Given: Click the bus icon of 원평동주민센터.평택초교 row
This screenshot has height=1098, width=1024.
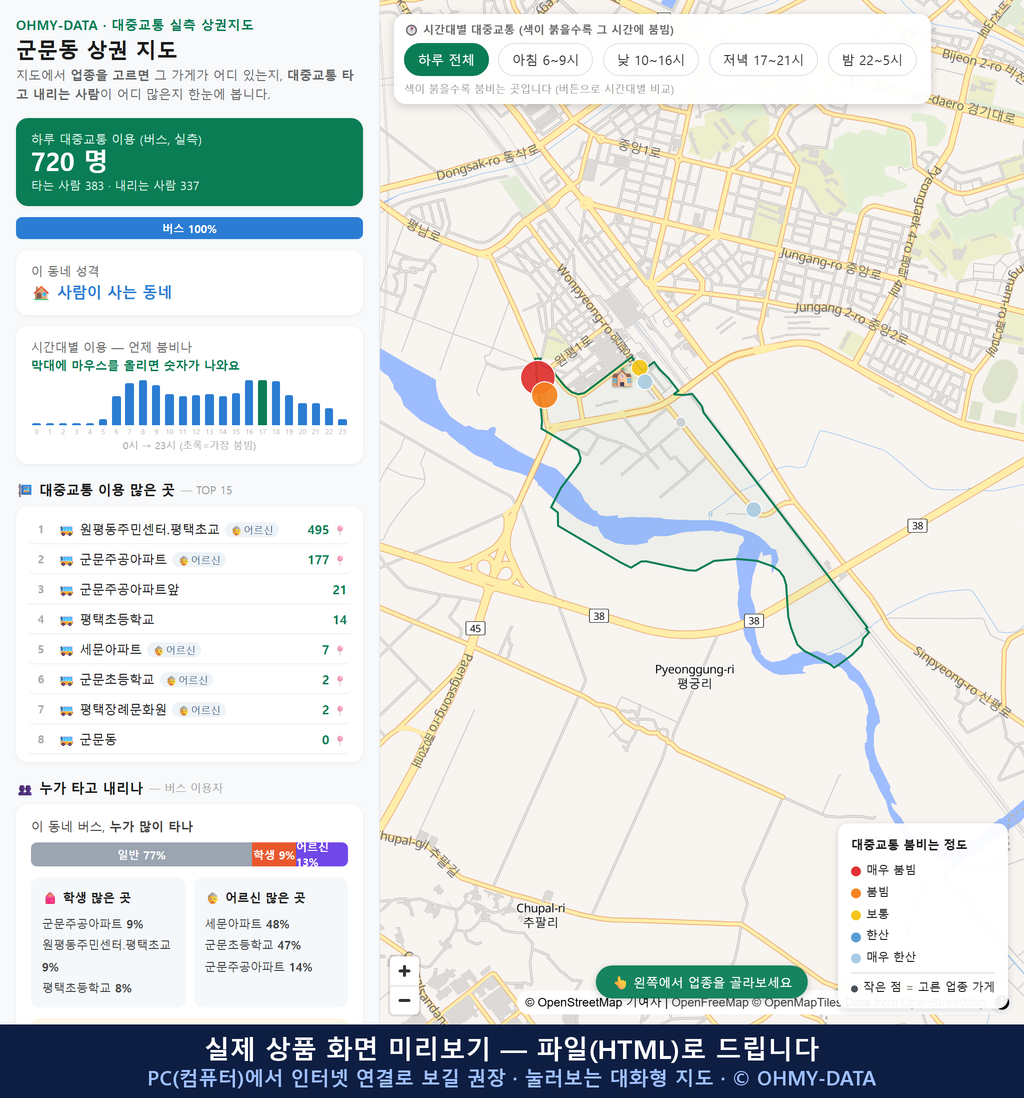Looking at the screenshot, I should [x=67, y=530].
